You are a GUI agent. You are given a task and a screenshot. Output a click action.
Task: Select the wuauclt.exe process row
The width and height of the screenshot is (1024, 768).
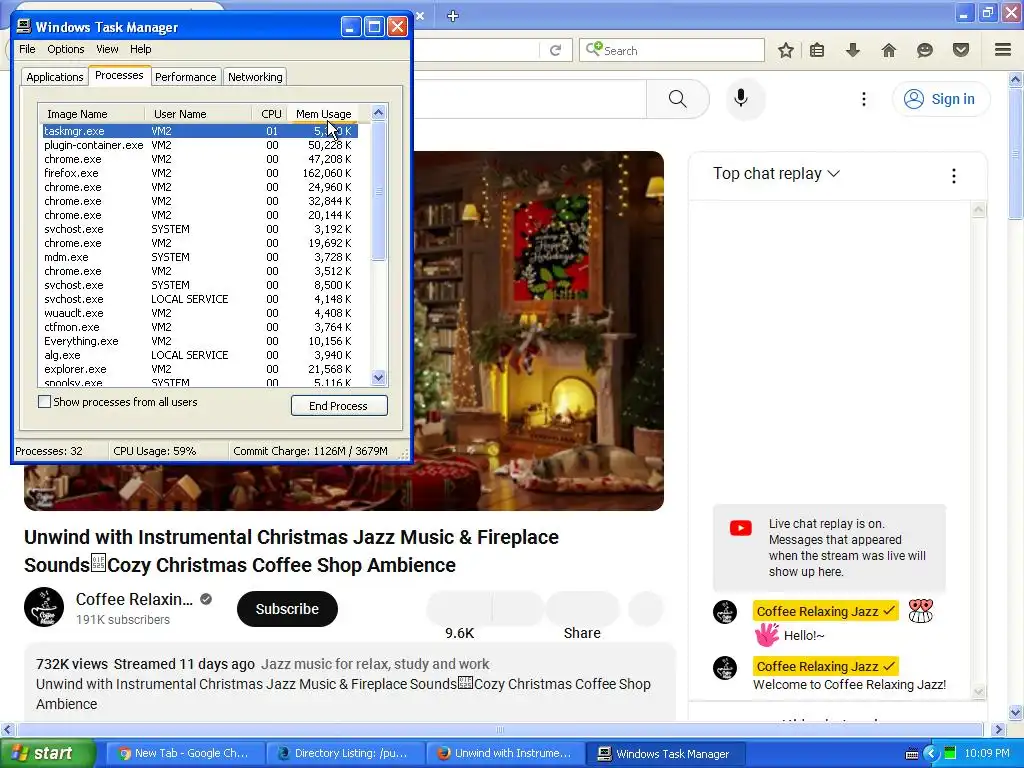click(x=200, y=313)
